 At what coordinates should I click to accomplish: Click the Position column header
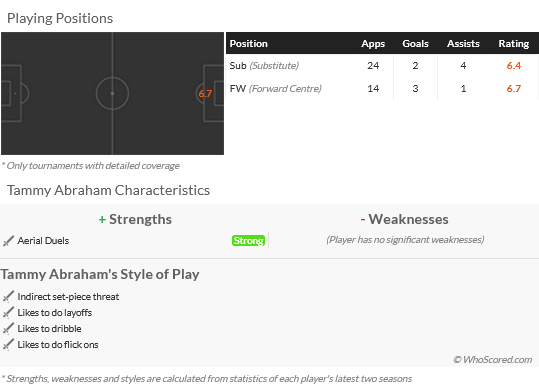click(249, 44)
